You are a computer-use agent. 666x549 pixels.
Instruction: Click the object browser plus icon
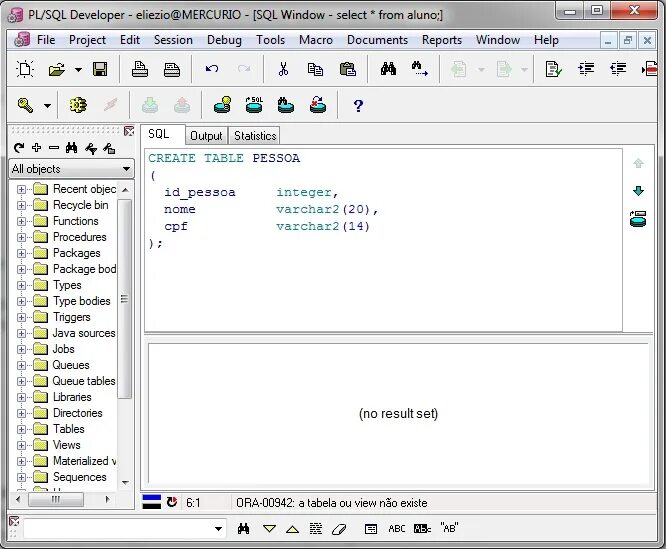pos(37,148)
